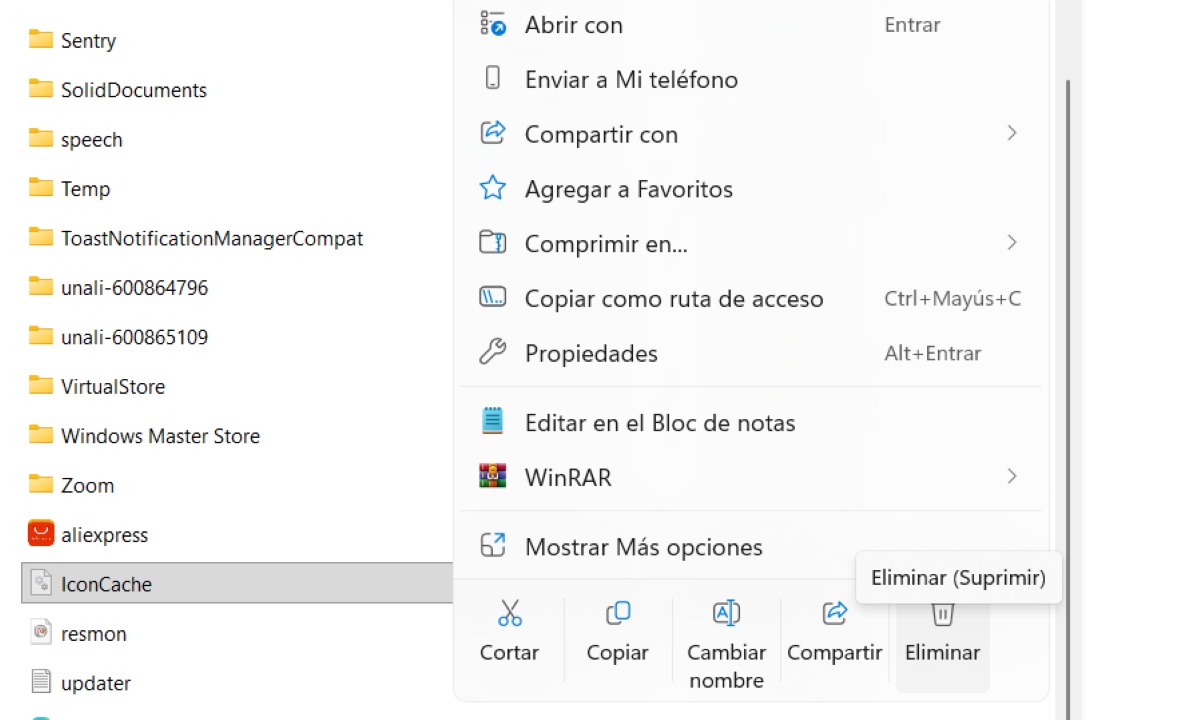1200x720 pixels.
Task: Select the Windows Master Store folder
Action: pyautogui.click(x=160, y=436)
